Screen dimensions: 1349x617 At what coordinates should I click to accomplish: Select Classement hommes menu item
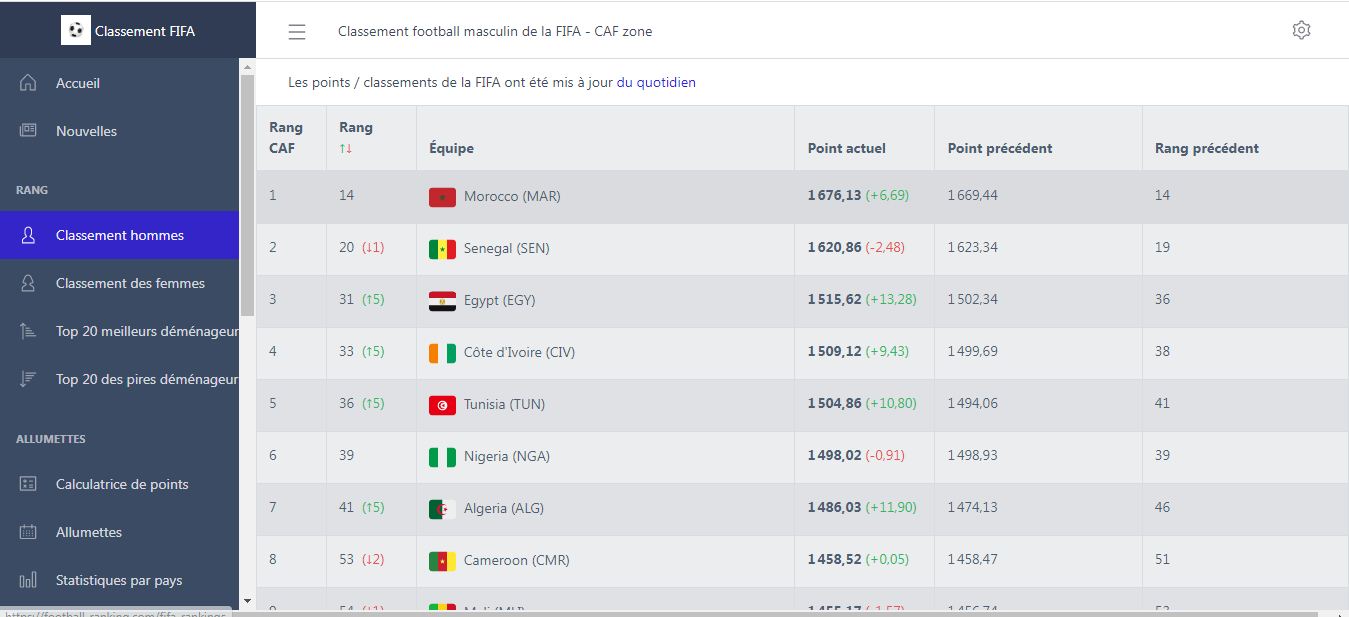pyautogui.click(x=120, y=235)
